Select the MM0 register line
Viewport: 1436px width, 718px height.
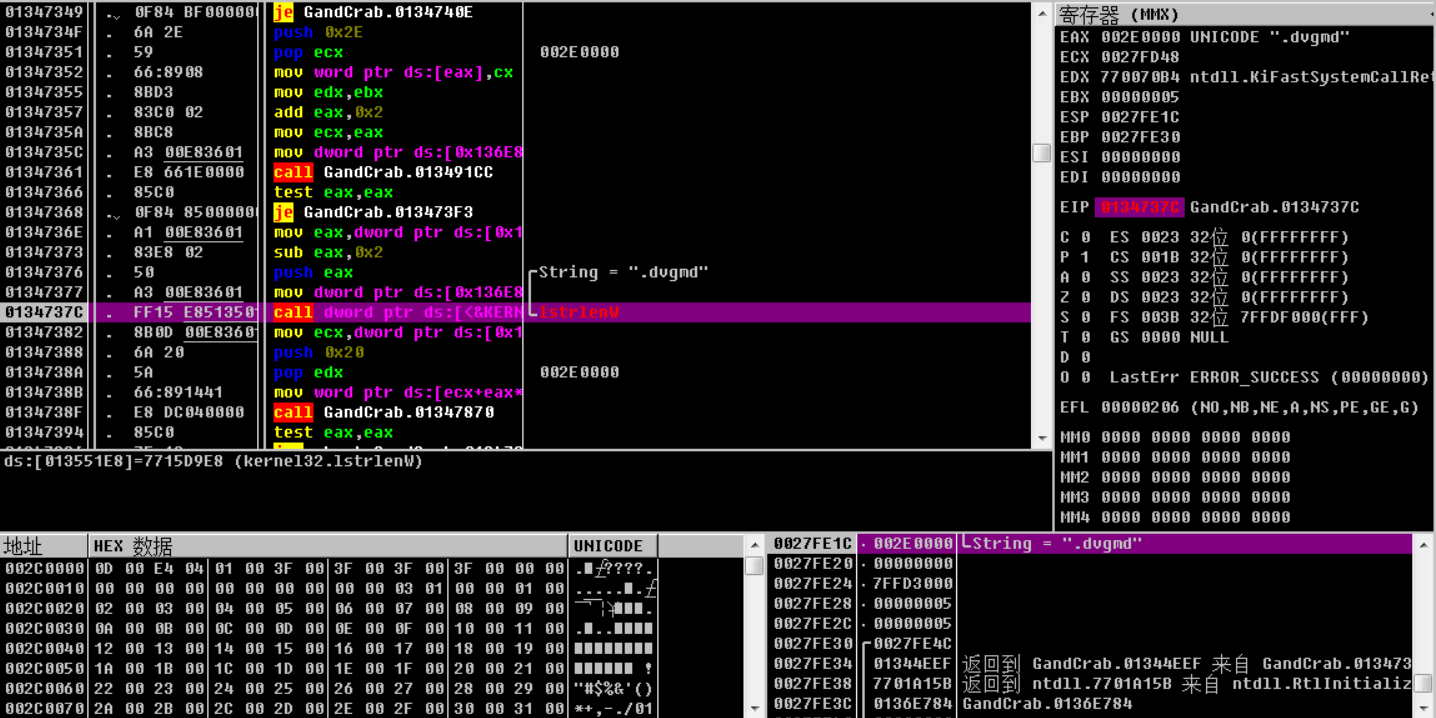[1175, 437]
